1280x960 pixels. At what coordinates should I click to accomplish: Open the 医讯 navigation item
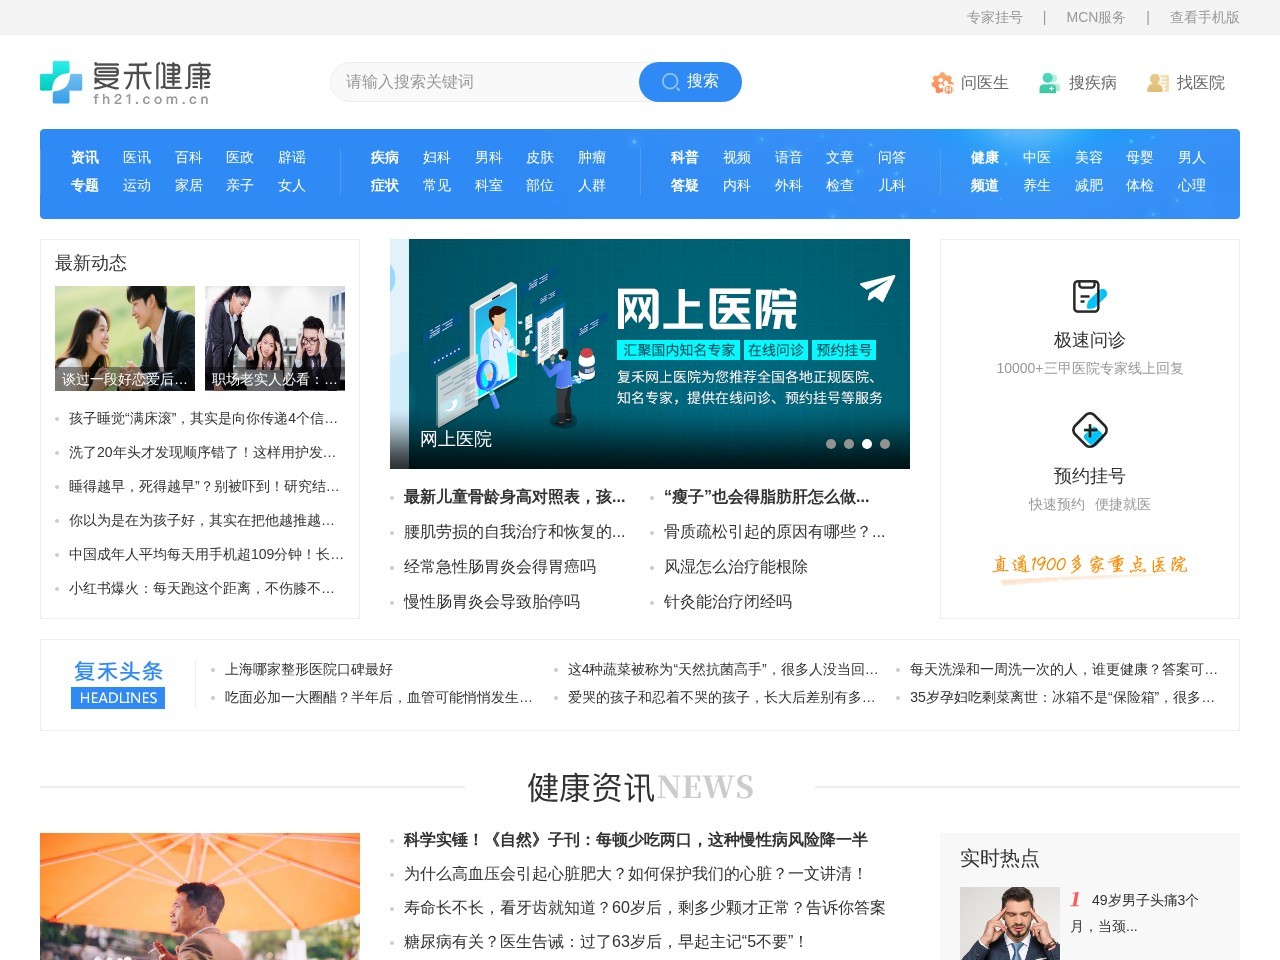click(x=137, y=157)
